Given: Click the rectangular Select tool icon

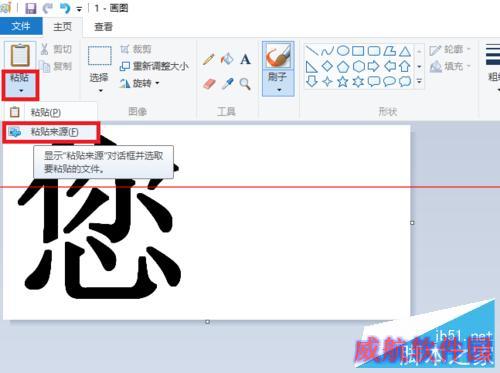Looking at the screenshot, I should tap(100, 56).
